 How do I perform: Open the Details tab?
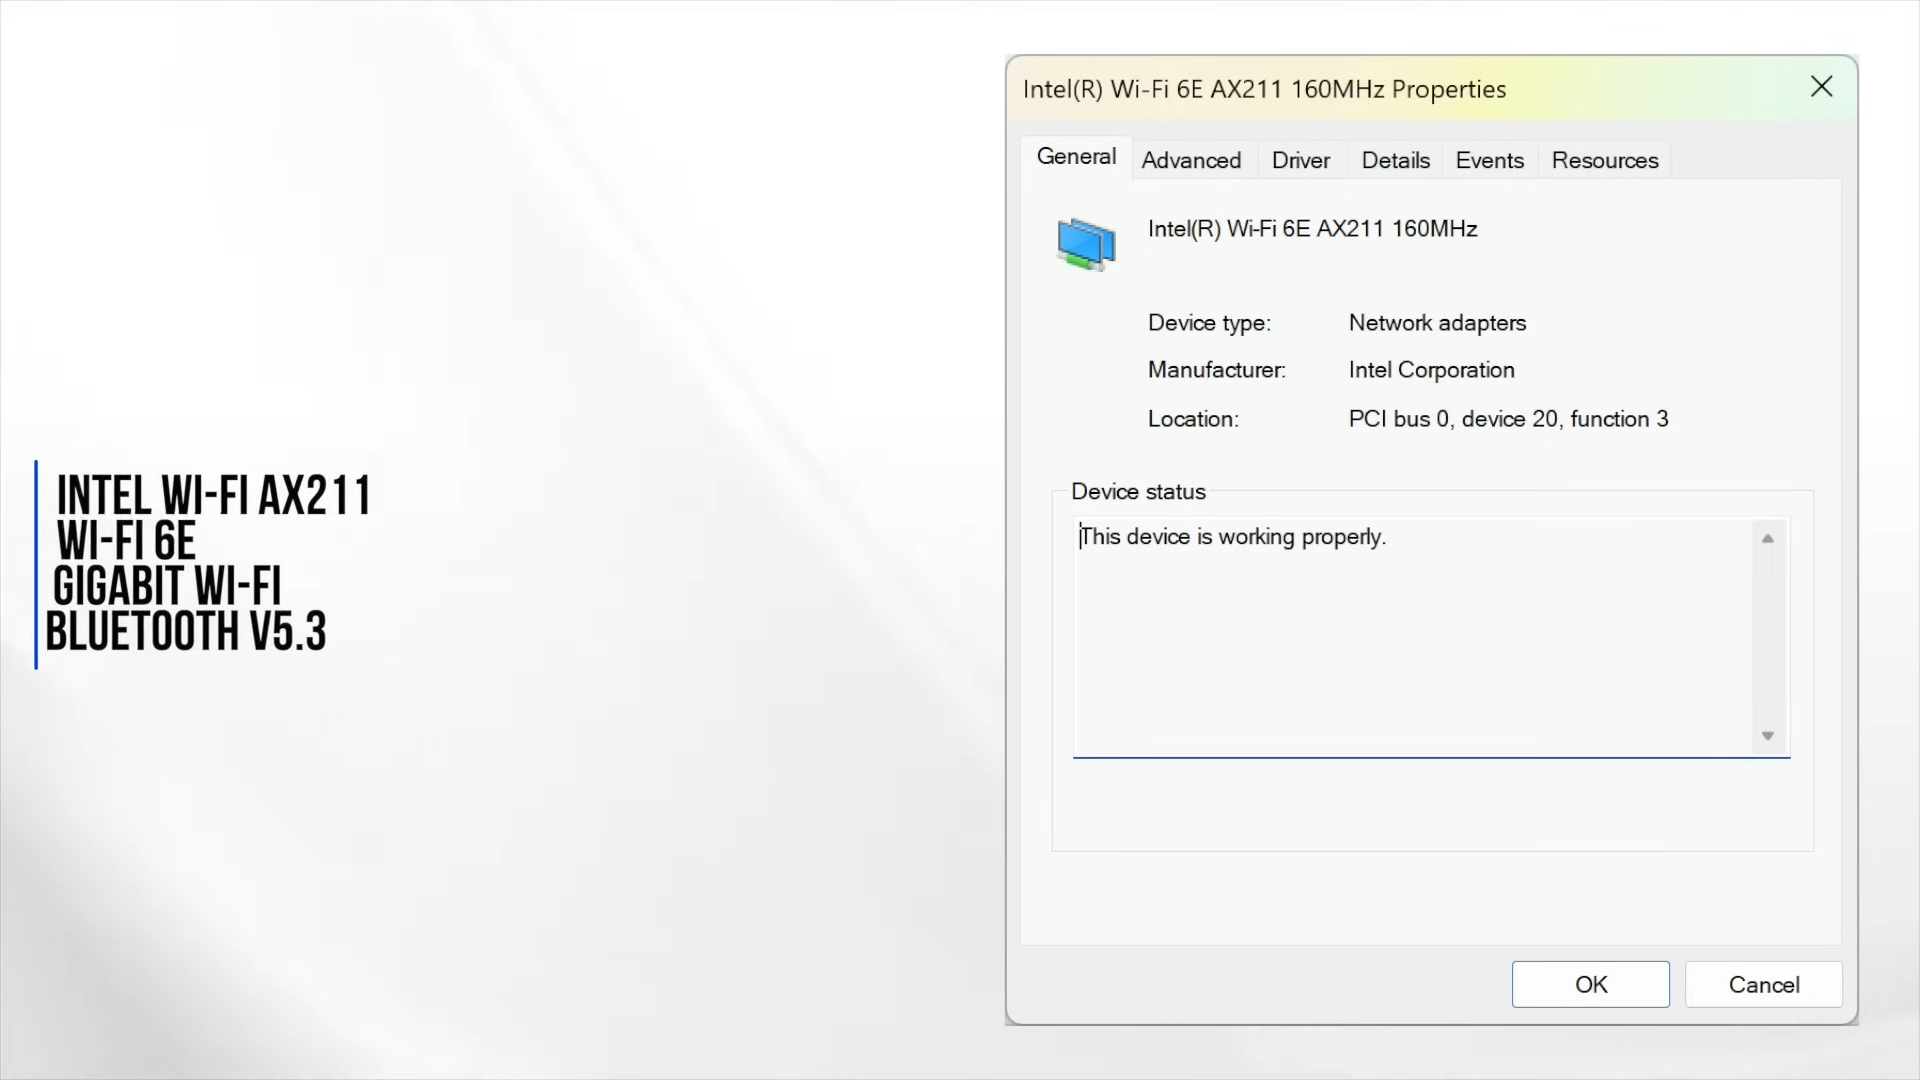pyautogui.click(x=1395, y=160)
